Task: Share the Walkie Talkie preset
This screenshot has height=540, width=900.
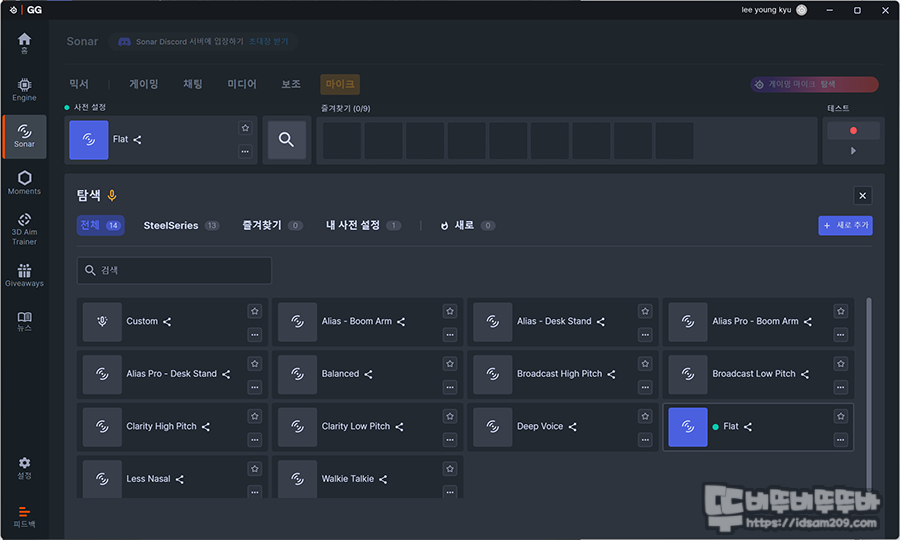Action: [x=383, y=479]
